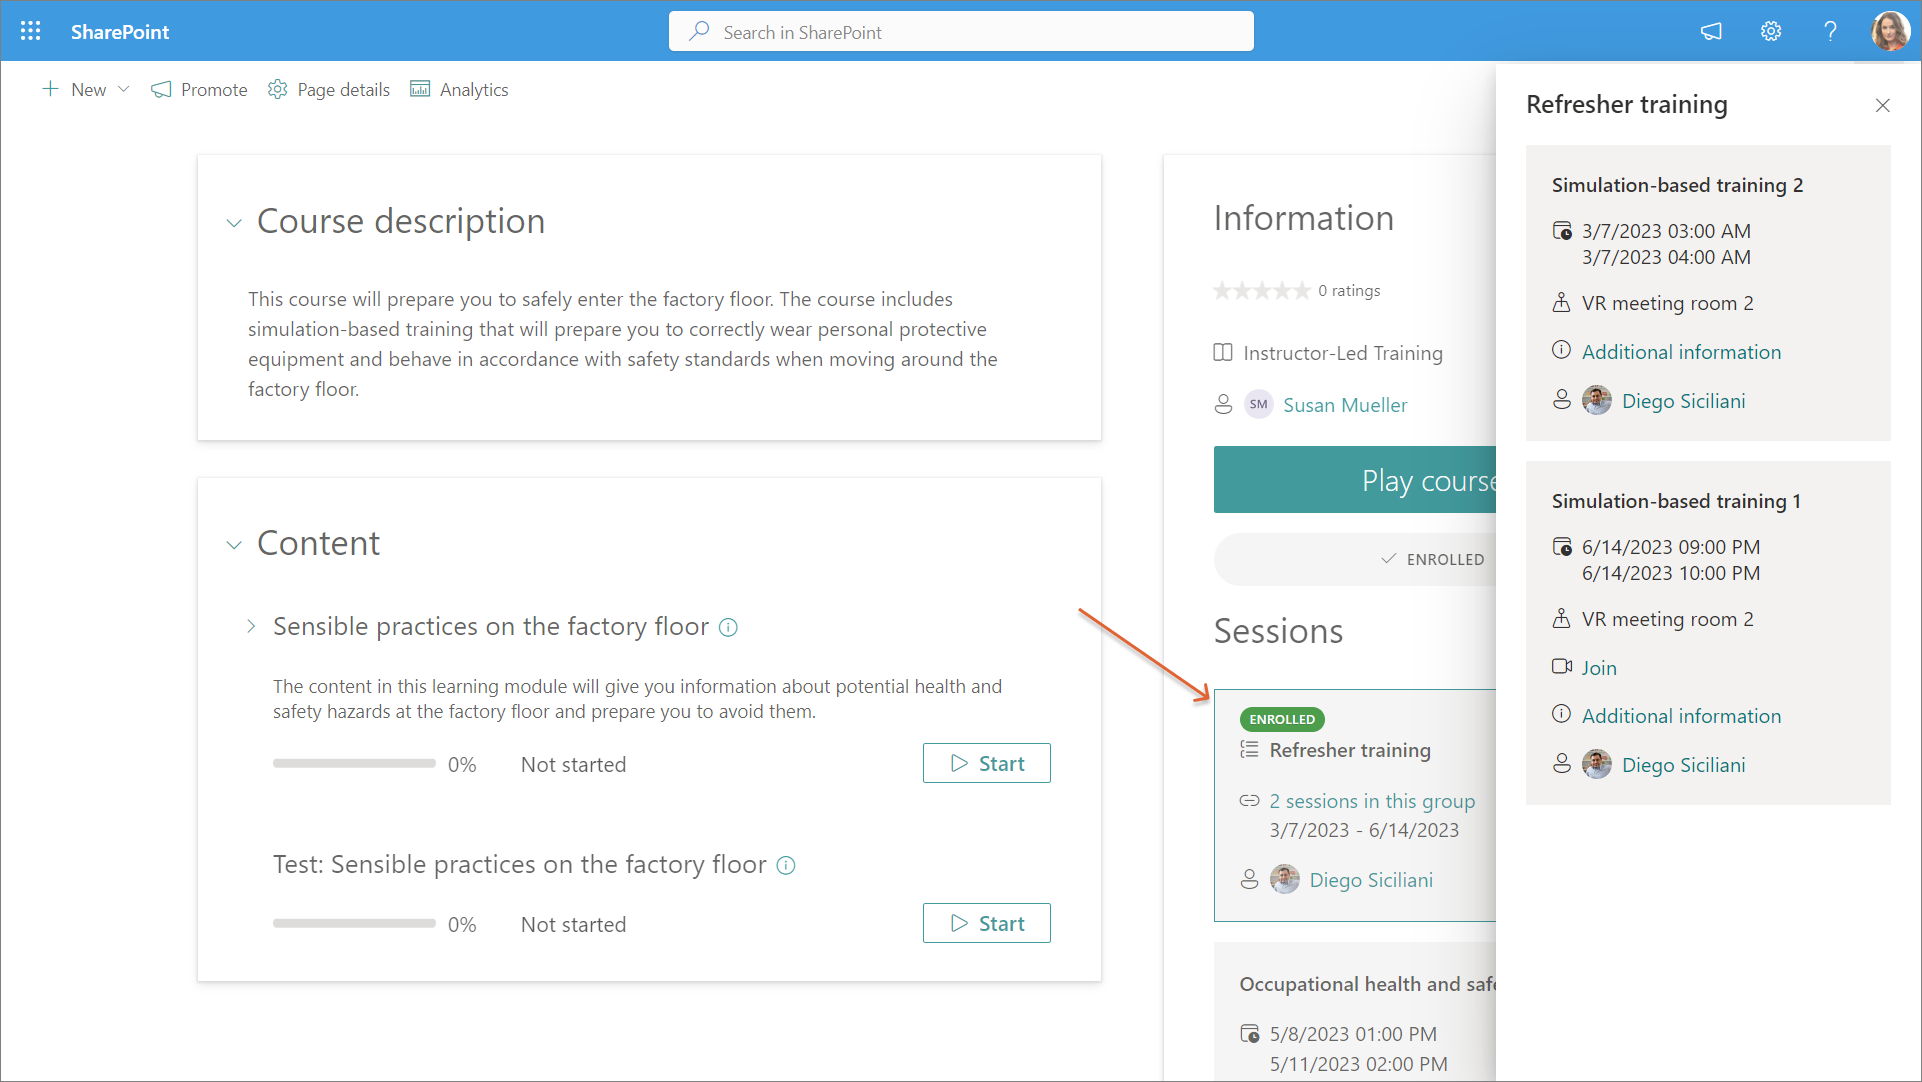Open Page details from the command bar
This screenshot has height=1082, width=1922.
pos(329,90)
